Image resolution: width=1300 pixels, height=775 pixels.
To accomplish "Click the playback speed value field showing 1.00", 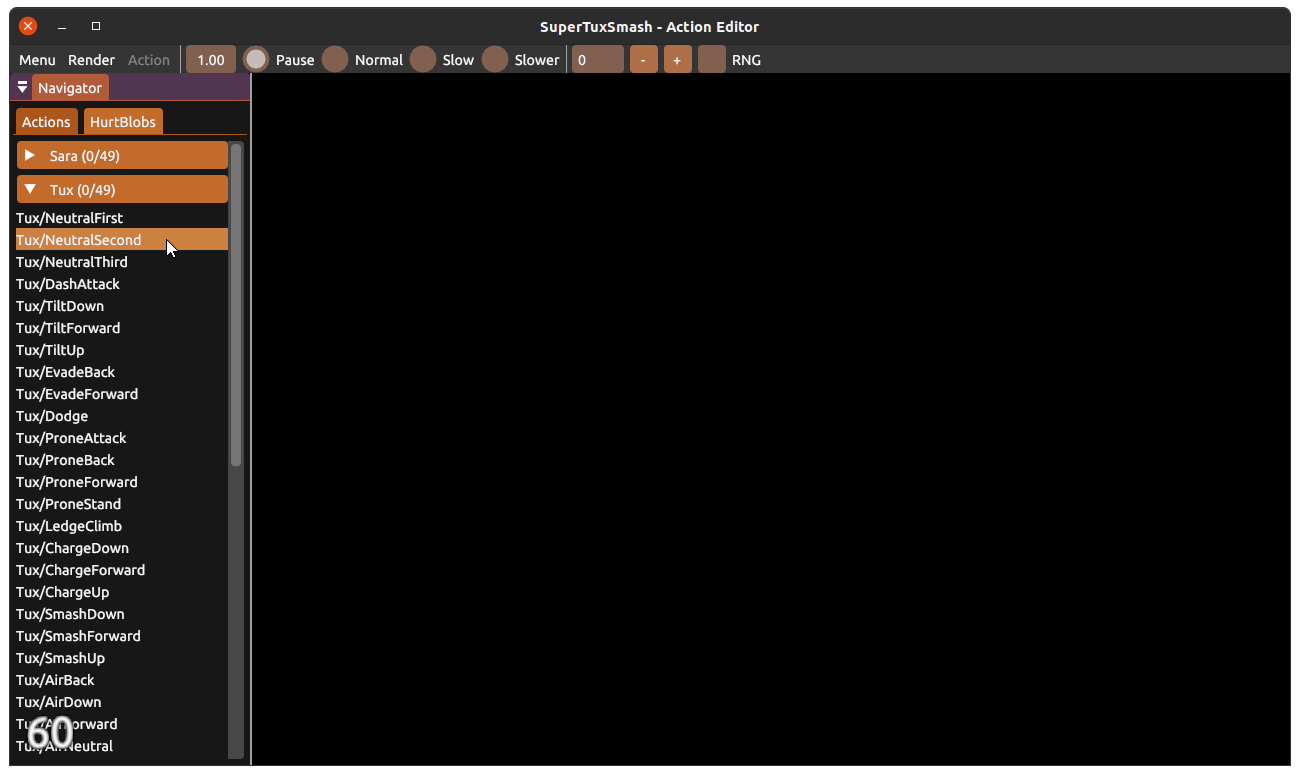I will coord(210,59).
